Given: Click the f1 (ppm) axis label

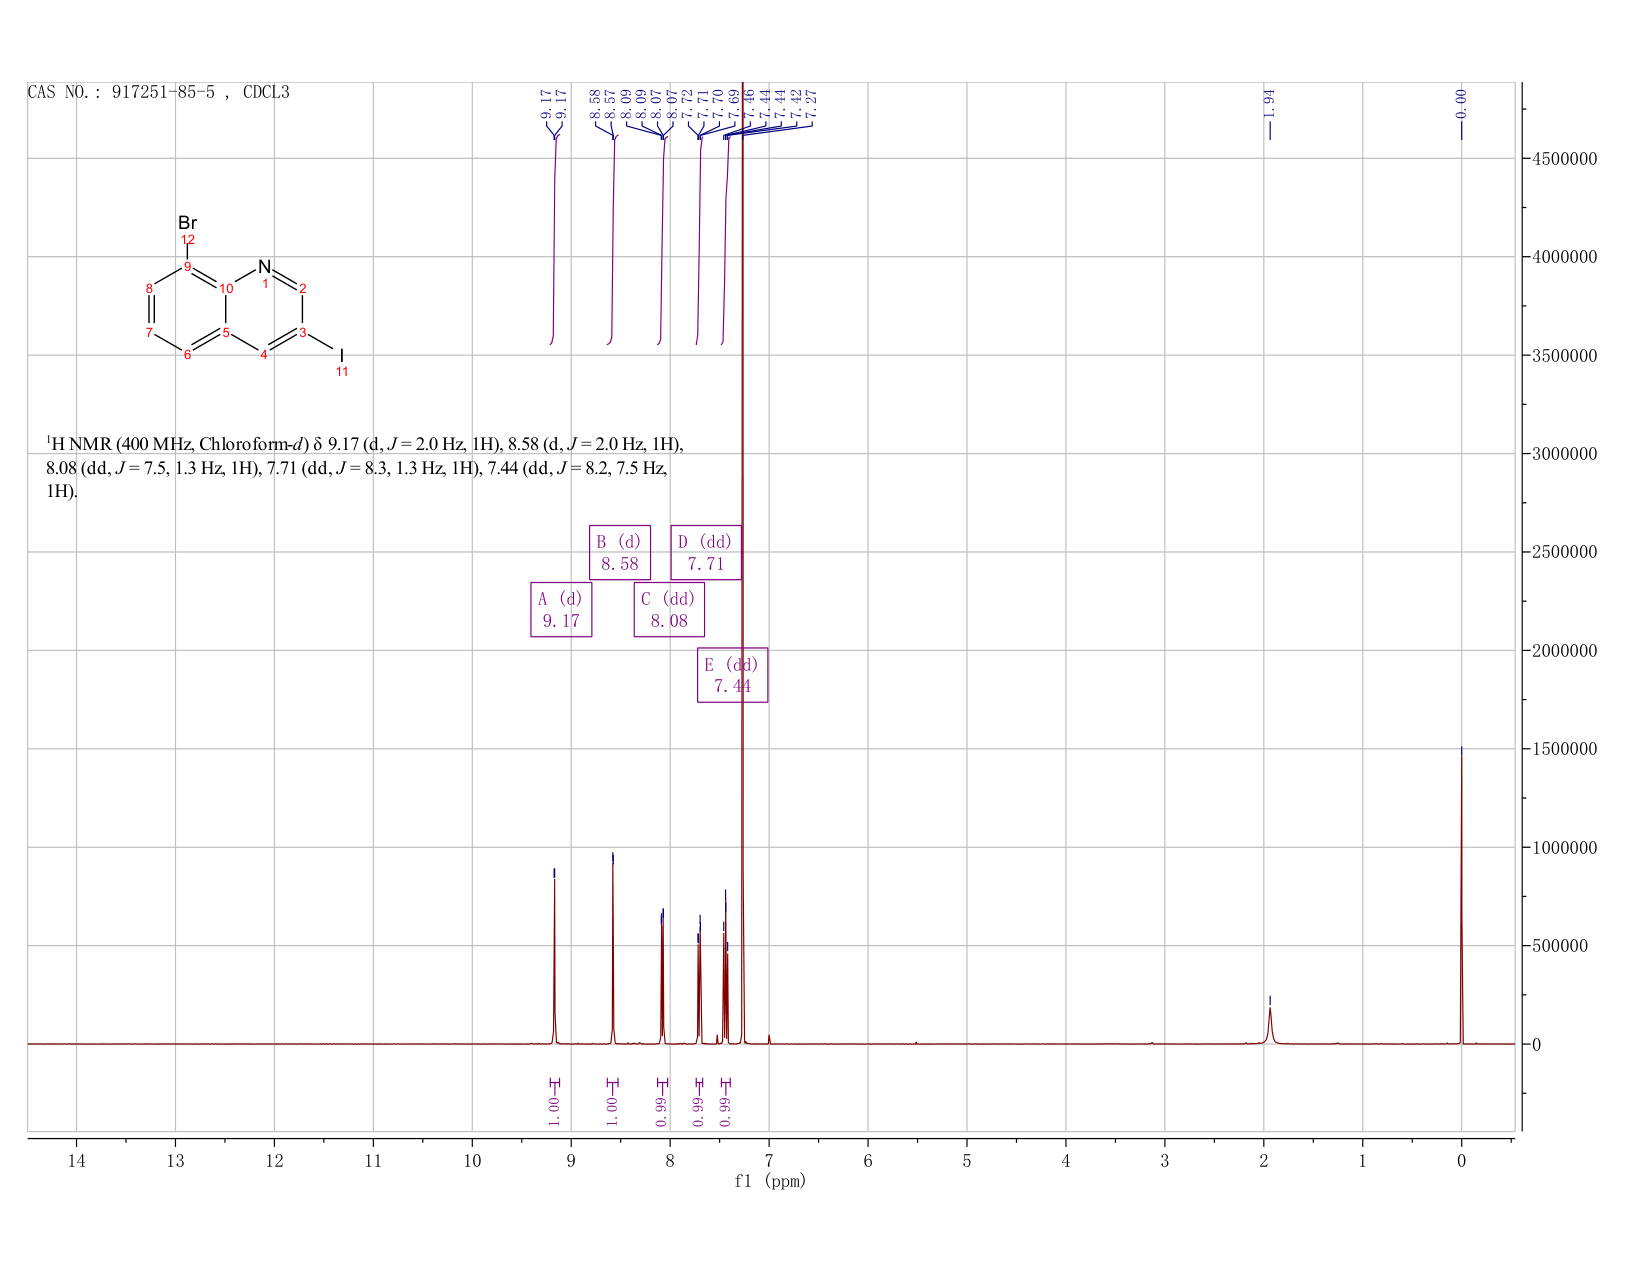Looking at the screenshot, I should point(770,1181).
